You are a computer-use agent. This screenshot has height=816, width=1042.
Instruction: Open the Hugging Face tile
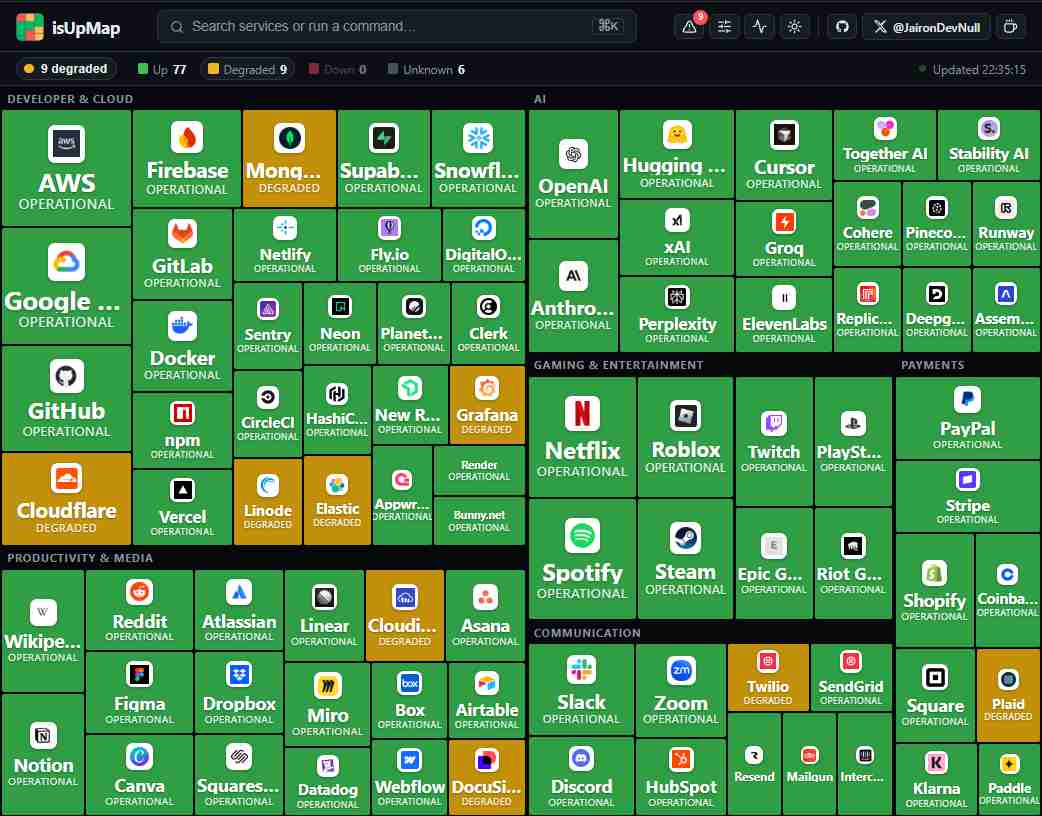(677, 154)
